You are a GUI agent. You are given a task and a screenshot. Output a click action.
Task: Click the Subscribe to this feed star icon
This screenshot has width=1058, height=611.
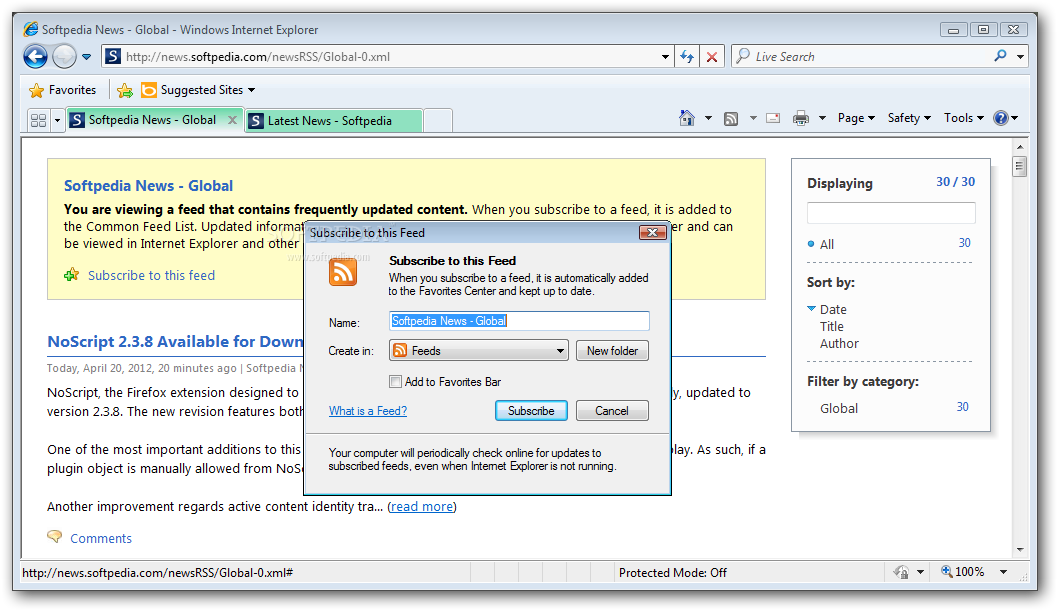pyautogui.click(x=72, y=274)
